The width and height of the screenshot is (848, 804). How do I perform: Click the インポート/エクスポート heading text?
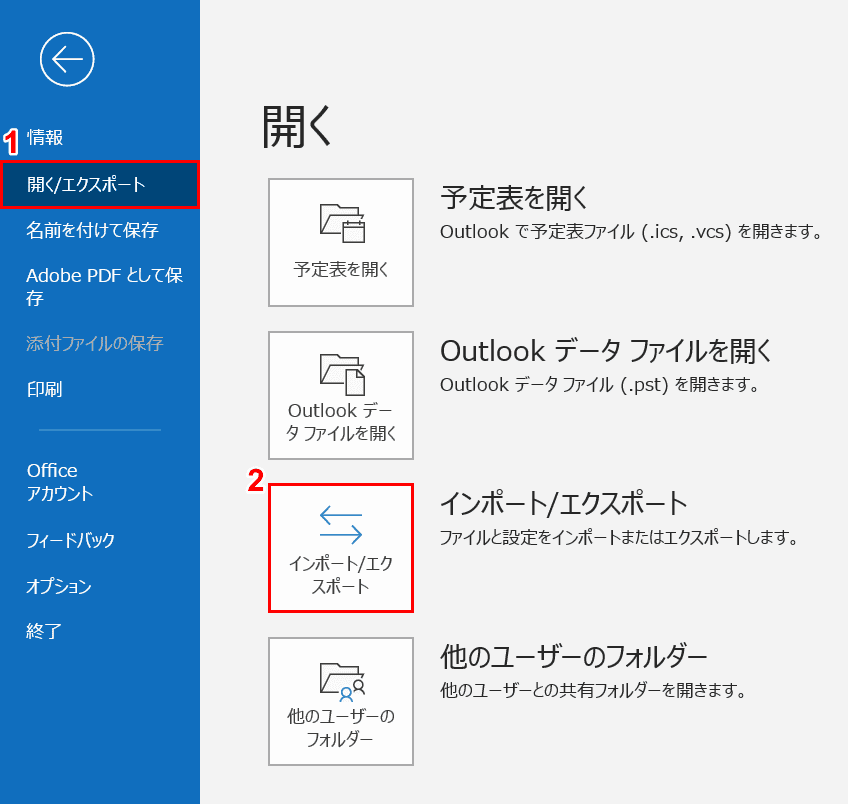[564, 503]
